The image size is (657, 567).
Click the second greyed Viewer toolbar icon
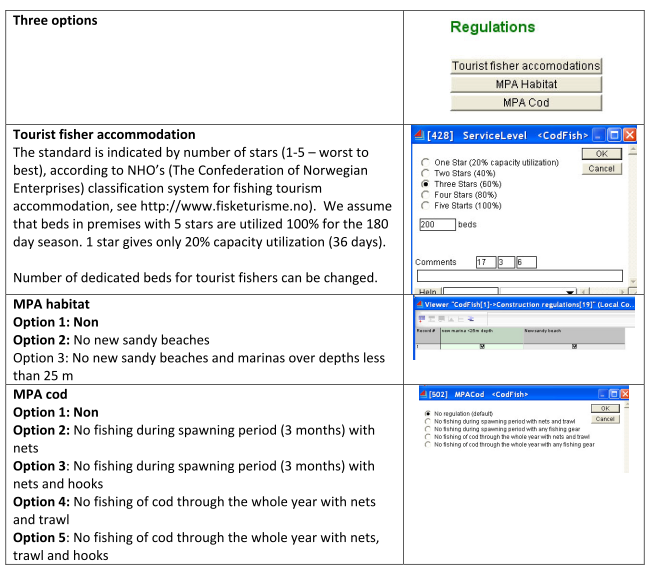[432, 319]
